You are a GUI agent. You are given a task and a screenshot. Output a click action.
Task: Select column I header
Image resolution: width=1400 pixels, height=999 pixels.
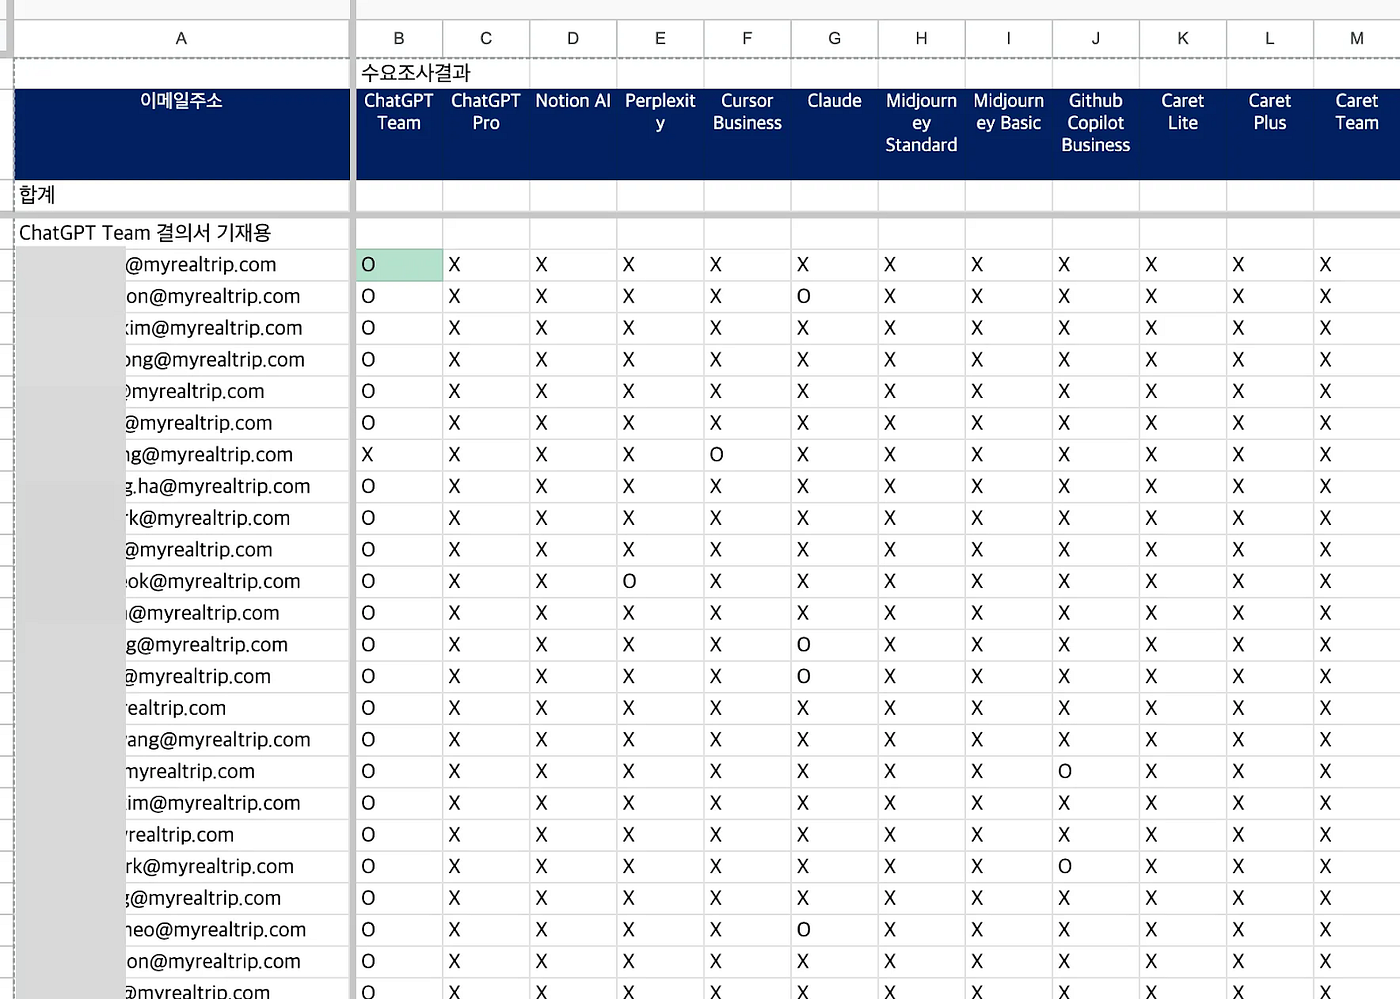coord(1008,38)
